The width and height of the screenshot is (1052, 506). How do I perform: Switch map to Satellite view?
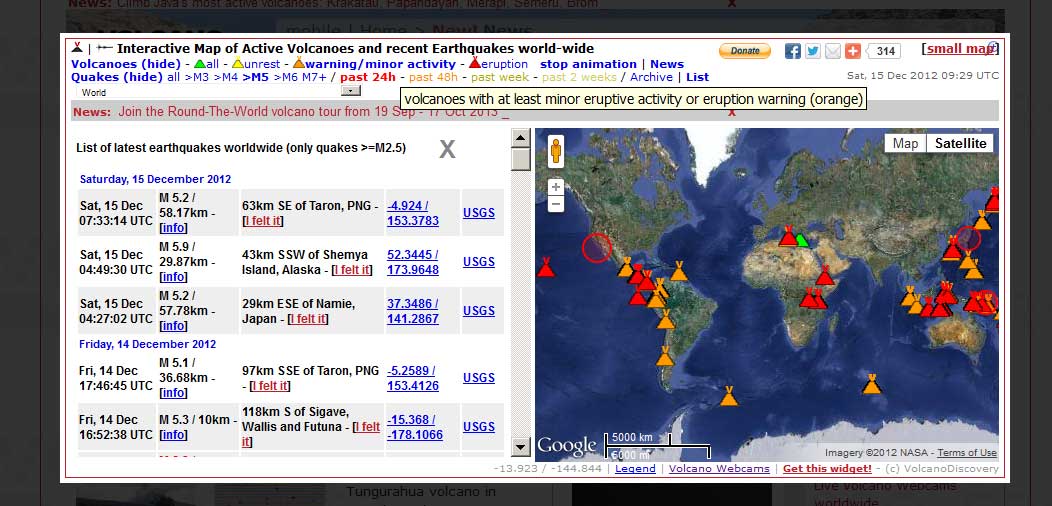click(x=961, y=143)
